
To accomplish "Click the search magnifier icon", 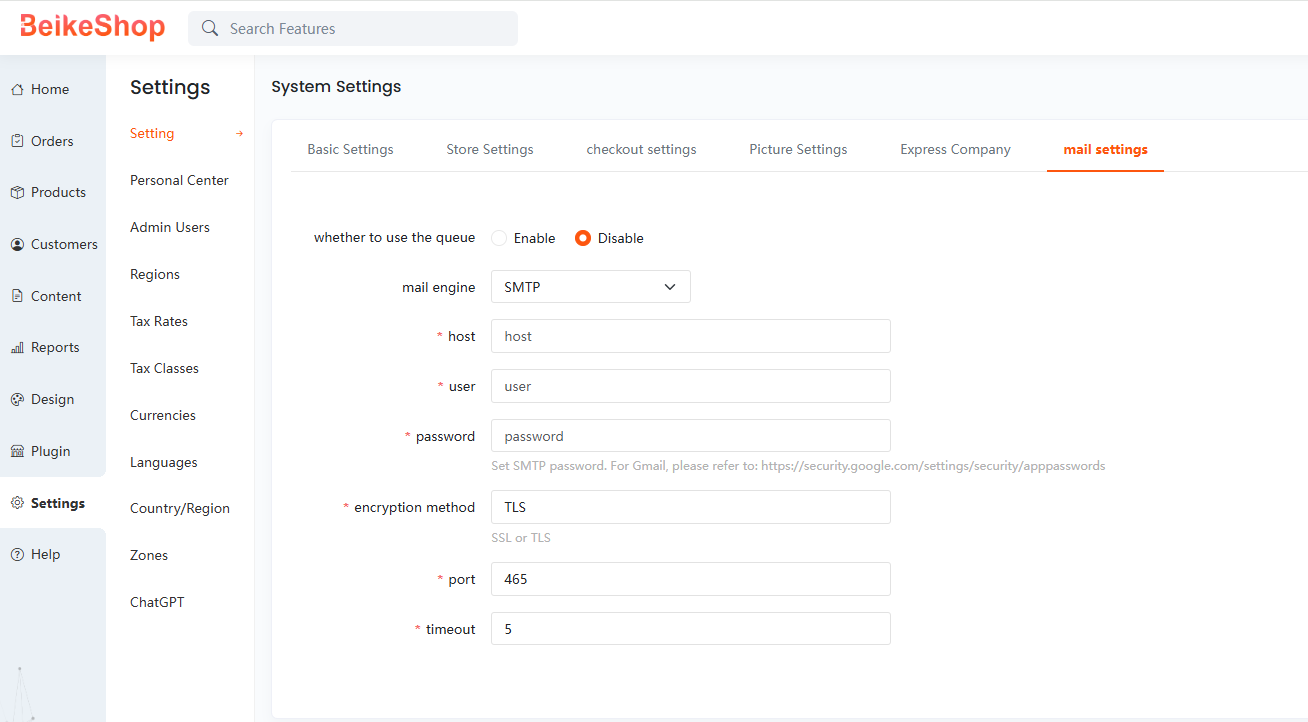I will 210,28.
